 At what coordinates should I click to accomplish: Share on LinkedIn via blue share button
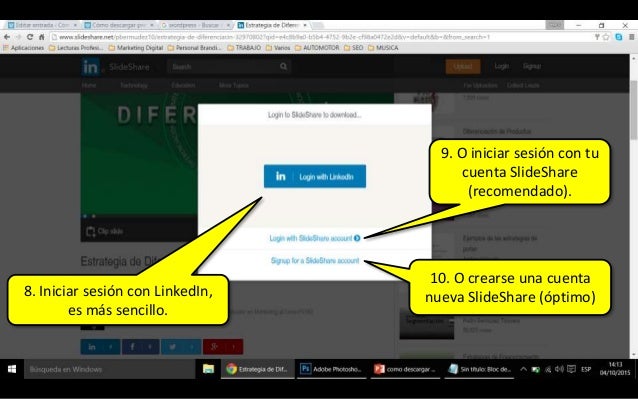pyautogui.click(x=100, y=347)
